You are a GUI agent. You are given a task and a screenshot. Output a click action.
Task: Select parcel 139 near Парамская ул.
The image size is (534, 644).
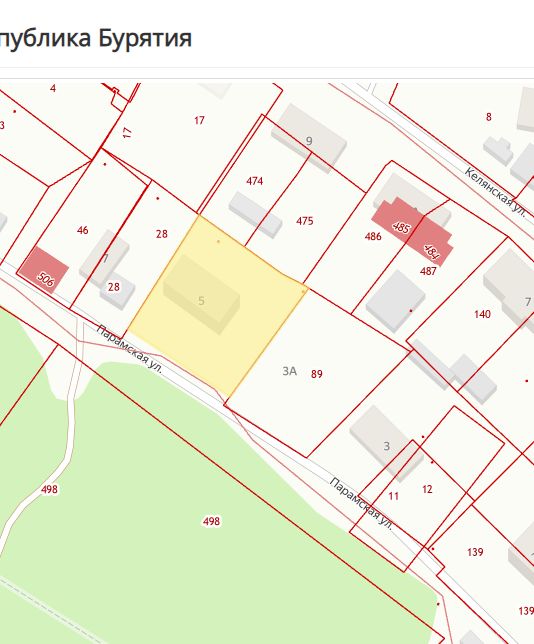(x=475, y=552)
